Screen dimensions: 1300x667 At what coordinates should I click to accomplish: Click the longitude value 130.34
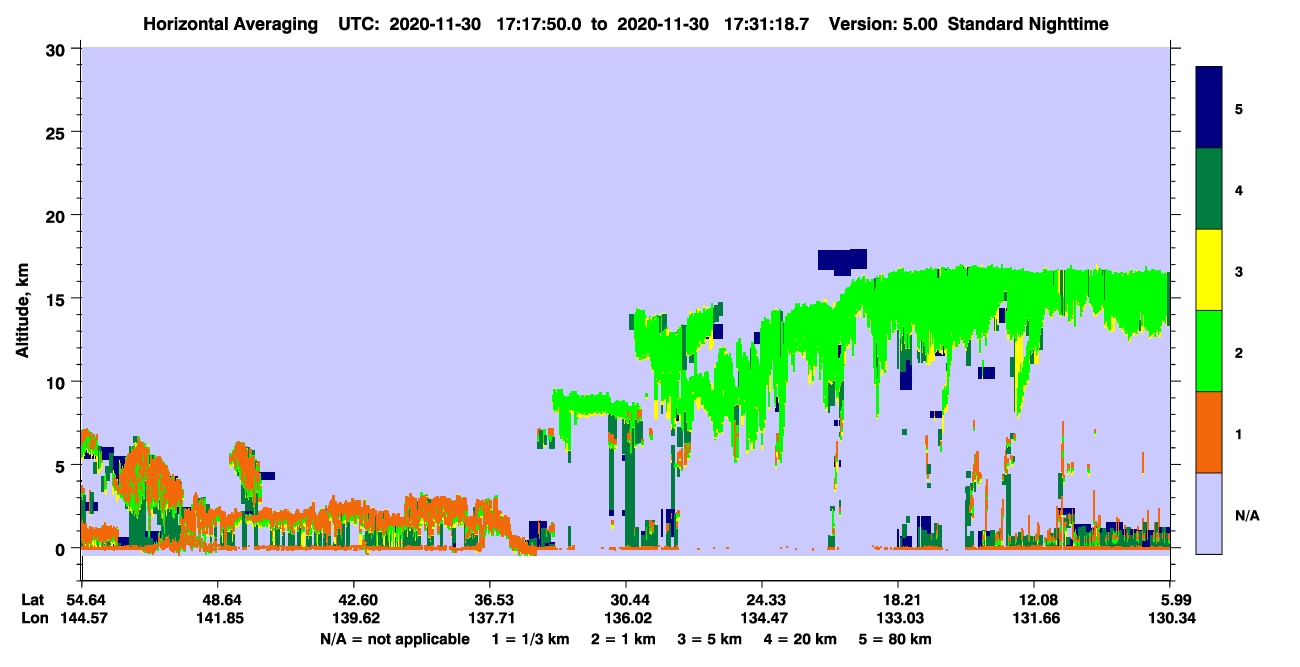[1170, 618]
